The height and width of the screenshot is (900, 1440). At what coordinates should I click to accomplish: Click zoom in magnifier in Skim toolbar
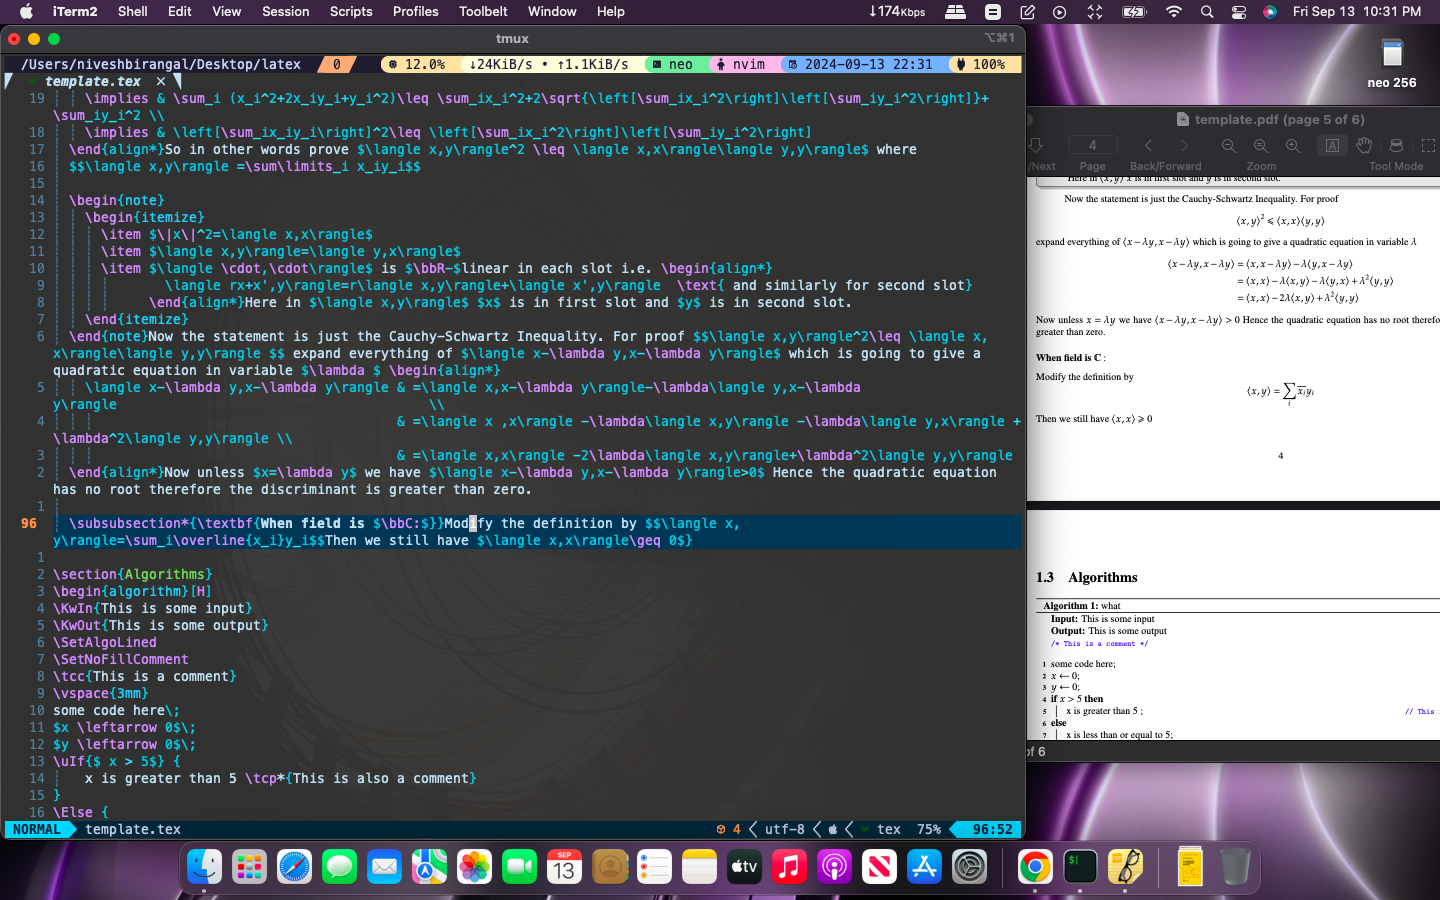(x=1293, y=146)
